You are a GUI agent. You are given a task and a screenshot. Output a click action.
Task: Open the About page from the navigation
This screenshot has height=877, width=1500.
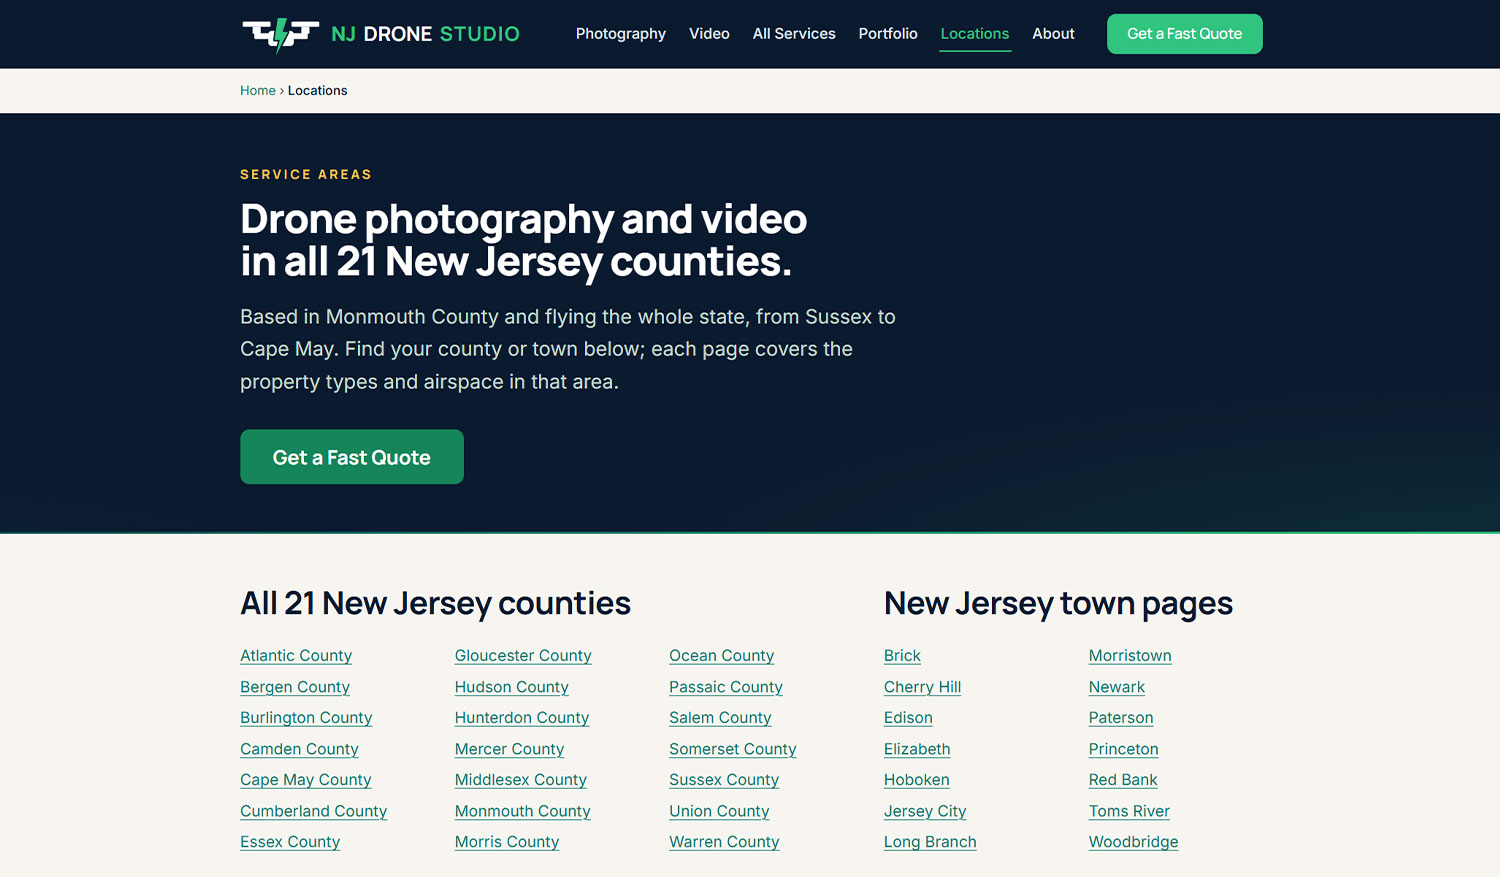click(1053, 34)
